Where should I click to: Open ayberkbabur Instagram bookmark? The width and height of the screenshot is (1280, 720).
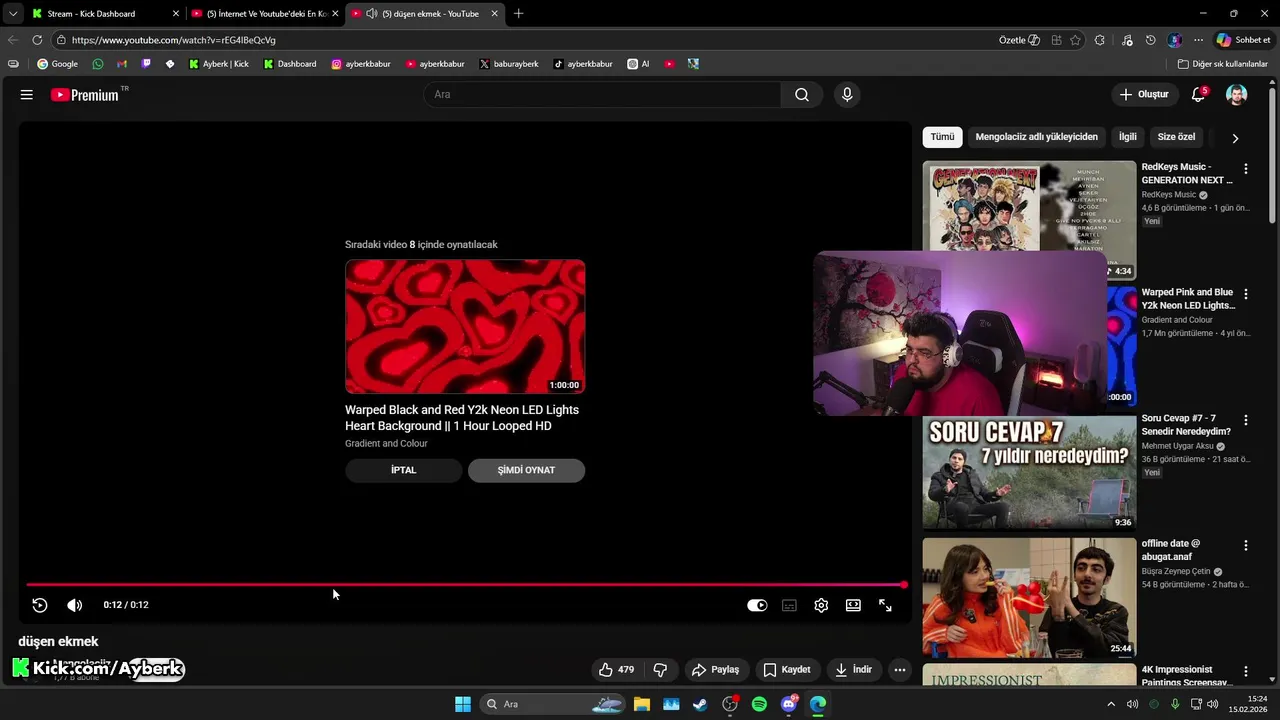tap(361, 64)
